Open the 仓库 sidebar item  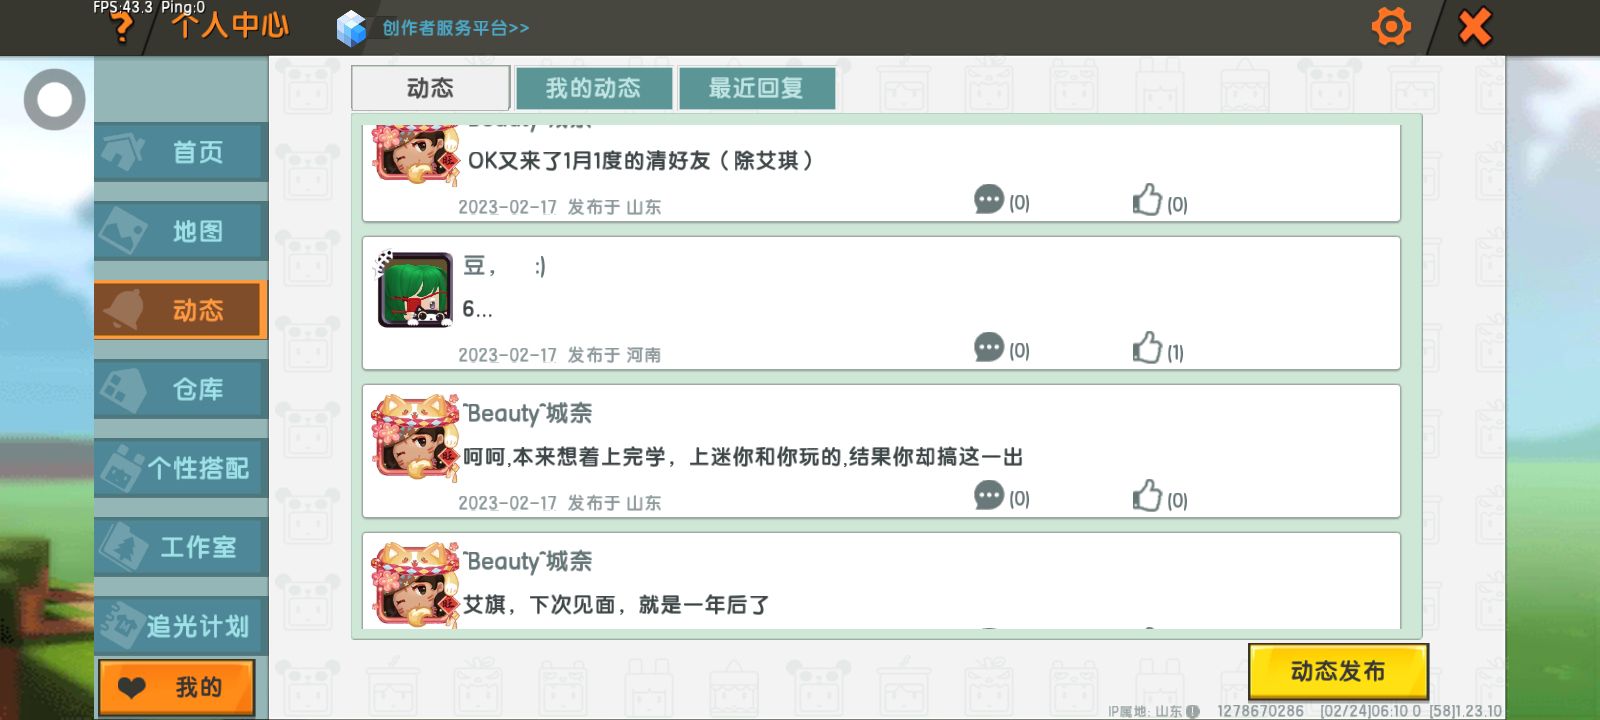pyautogui.click(x=181, y=389)
